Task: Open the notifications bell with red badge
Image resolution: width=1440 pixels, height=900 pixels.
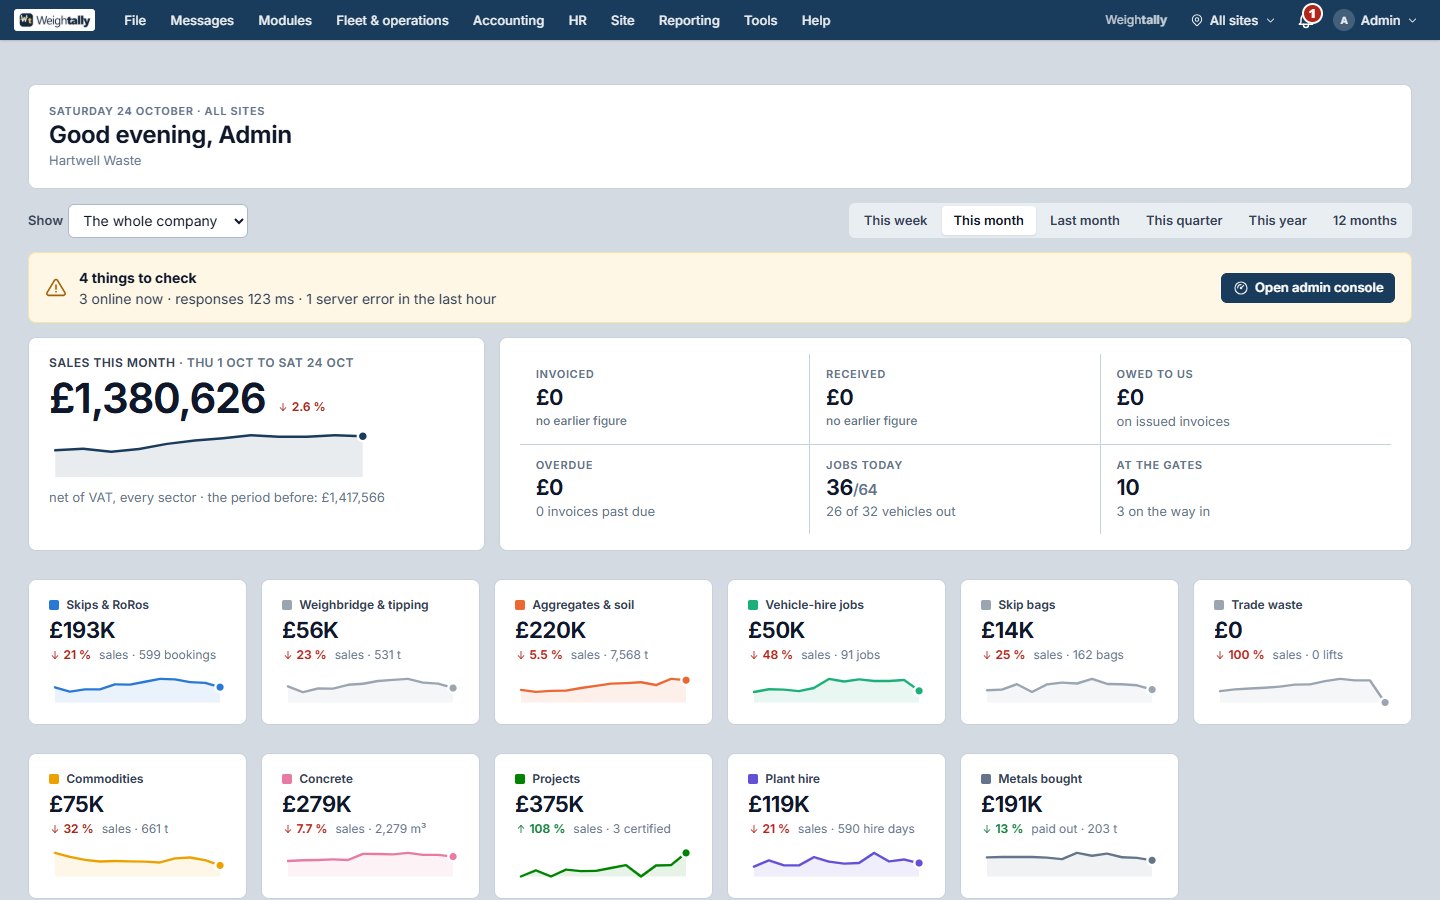Action: tap(1308, 18)
